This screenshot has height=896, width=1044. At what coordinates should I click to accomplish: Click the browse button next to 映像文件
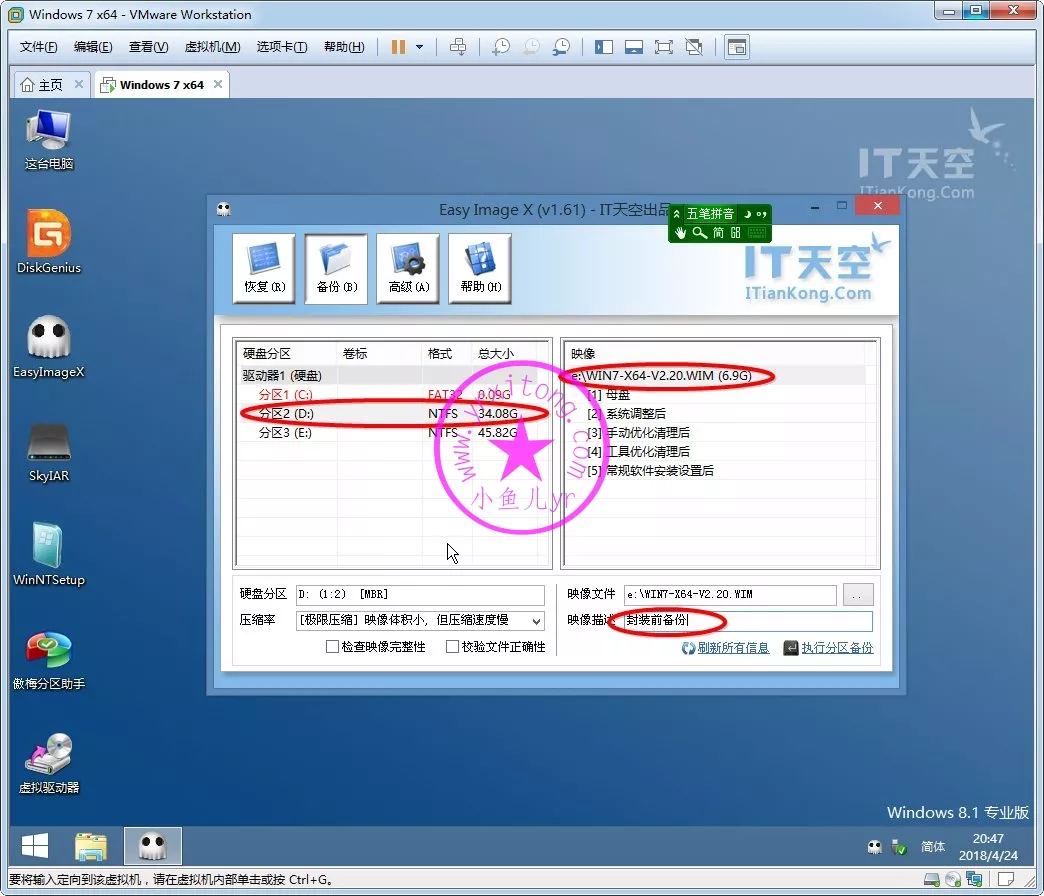point(857,595)
